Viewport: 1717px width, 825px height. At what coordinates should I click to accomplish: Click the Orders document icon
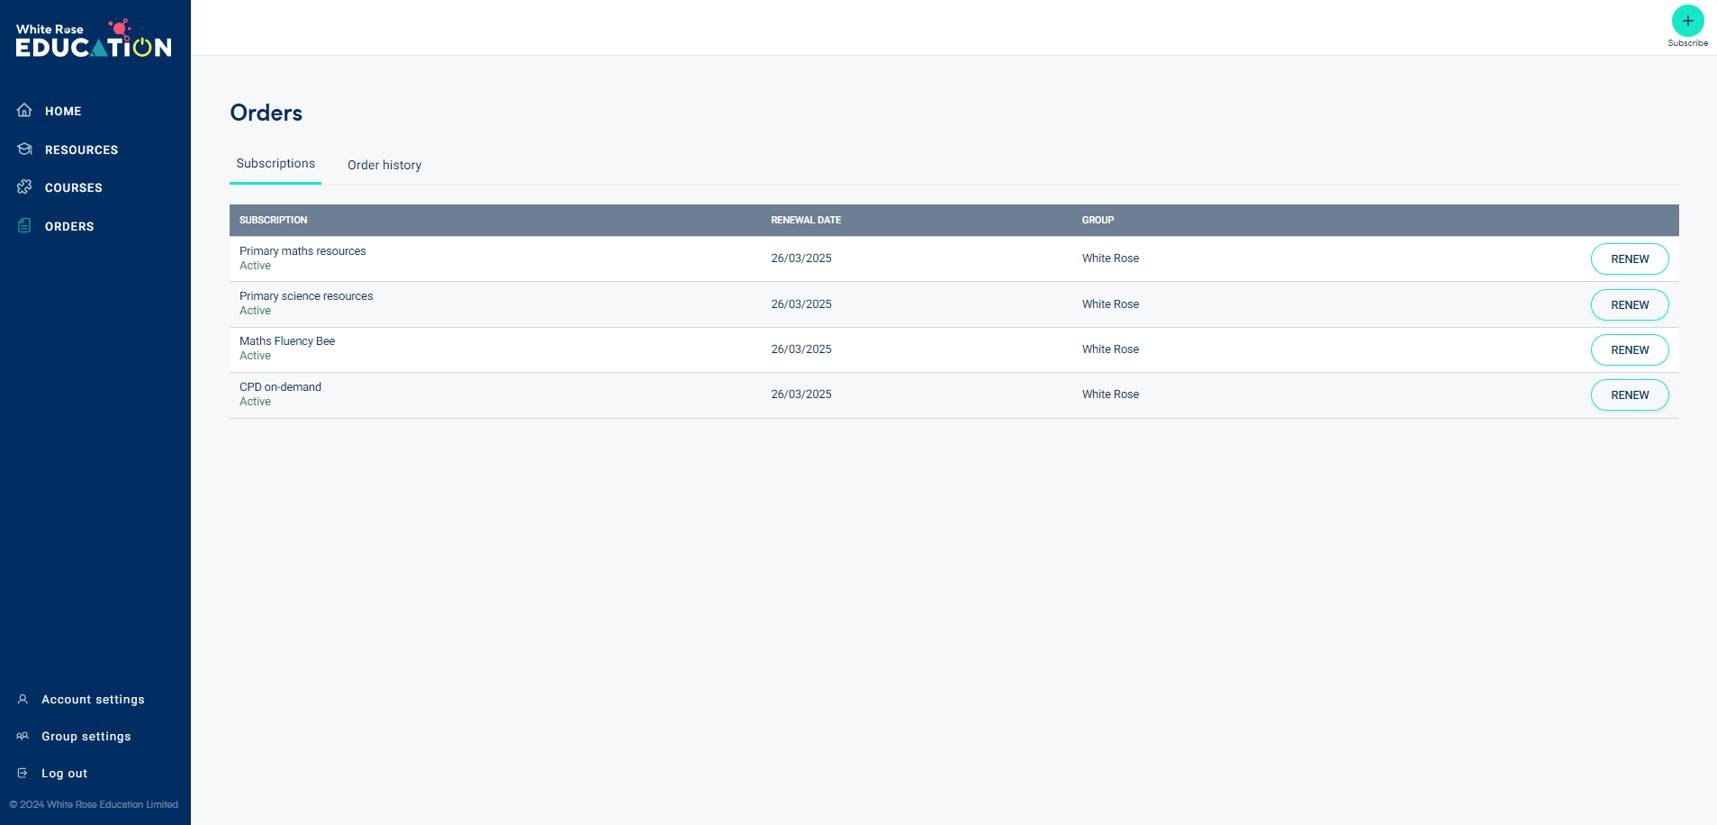[x=25, y=226]
